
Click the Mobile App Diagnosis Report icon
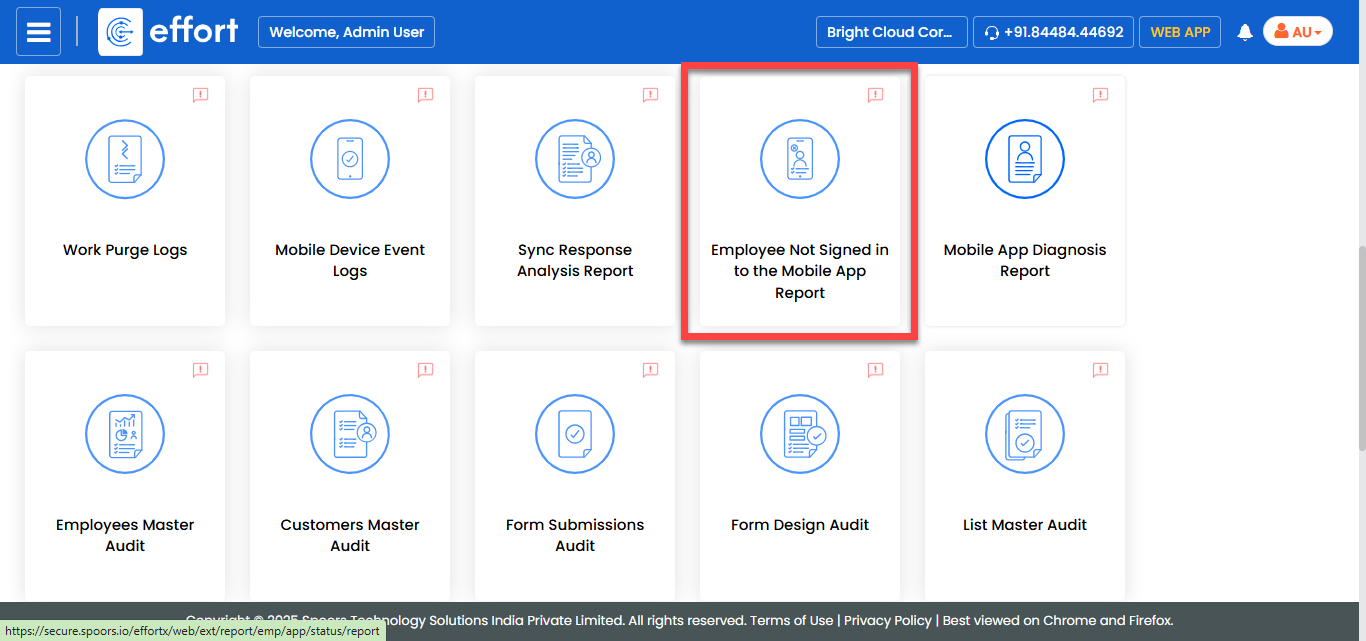pyautogui.click(x=1025, y=160)
